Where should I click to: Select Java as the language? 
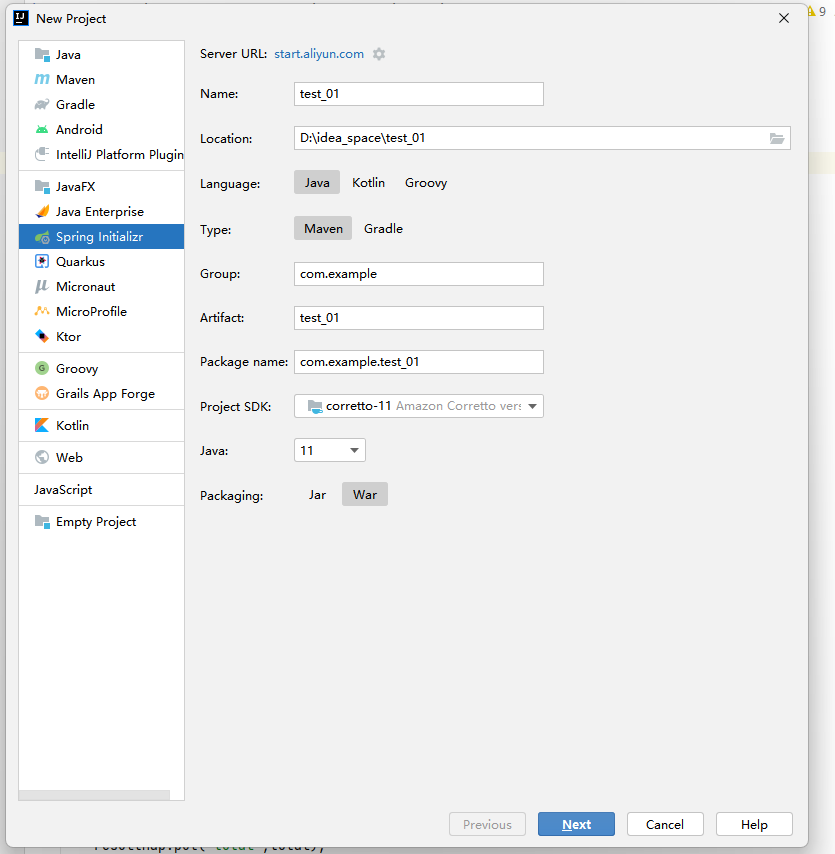tap(317, 182)
